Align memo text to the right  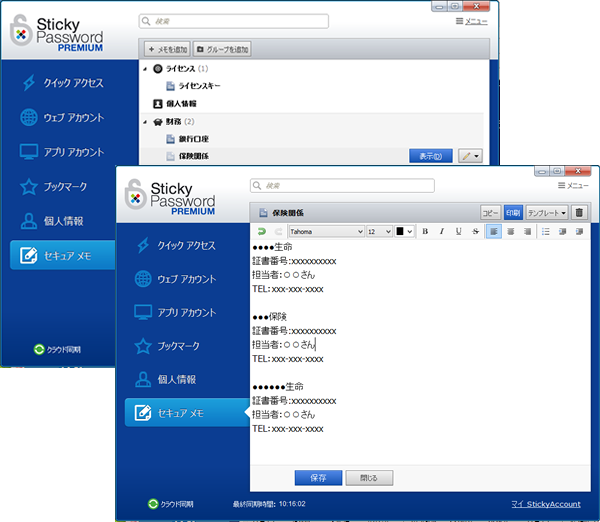[x=527, y=232]
